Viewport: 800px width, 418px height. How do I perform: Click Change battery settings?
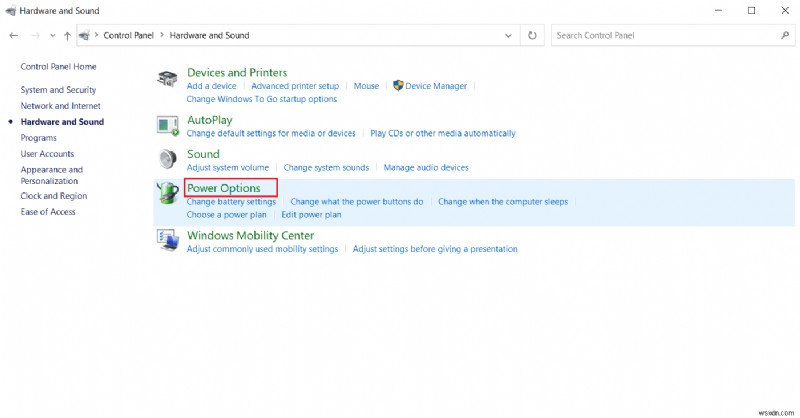231,202
